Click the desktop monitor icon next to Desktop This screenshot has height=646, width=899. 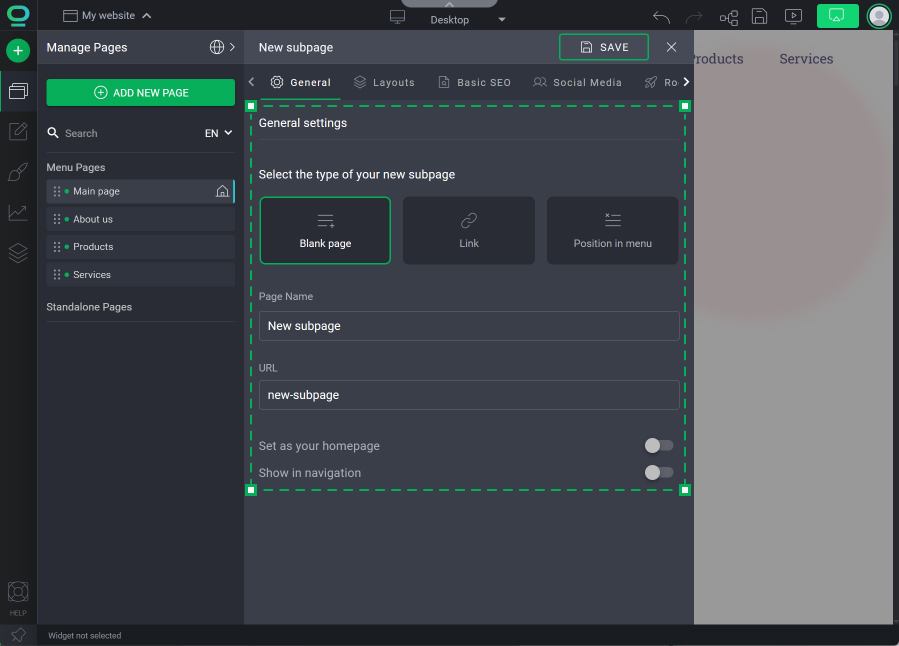(x=397, y=17)
